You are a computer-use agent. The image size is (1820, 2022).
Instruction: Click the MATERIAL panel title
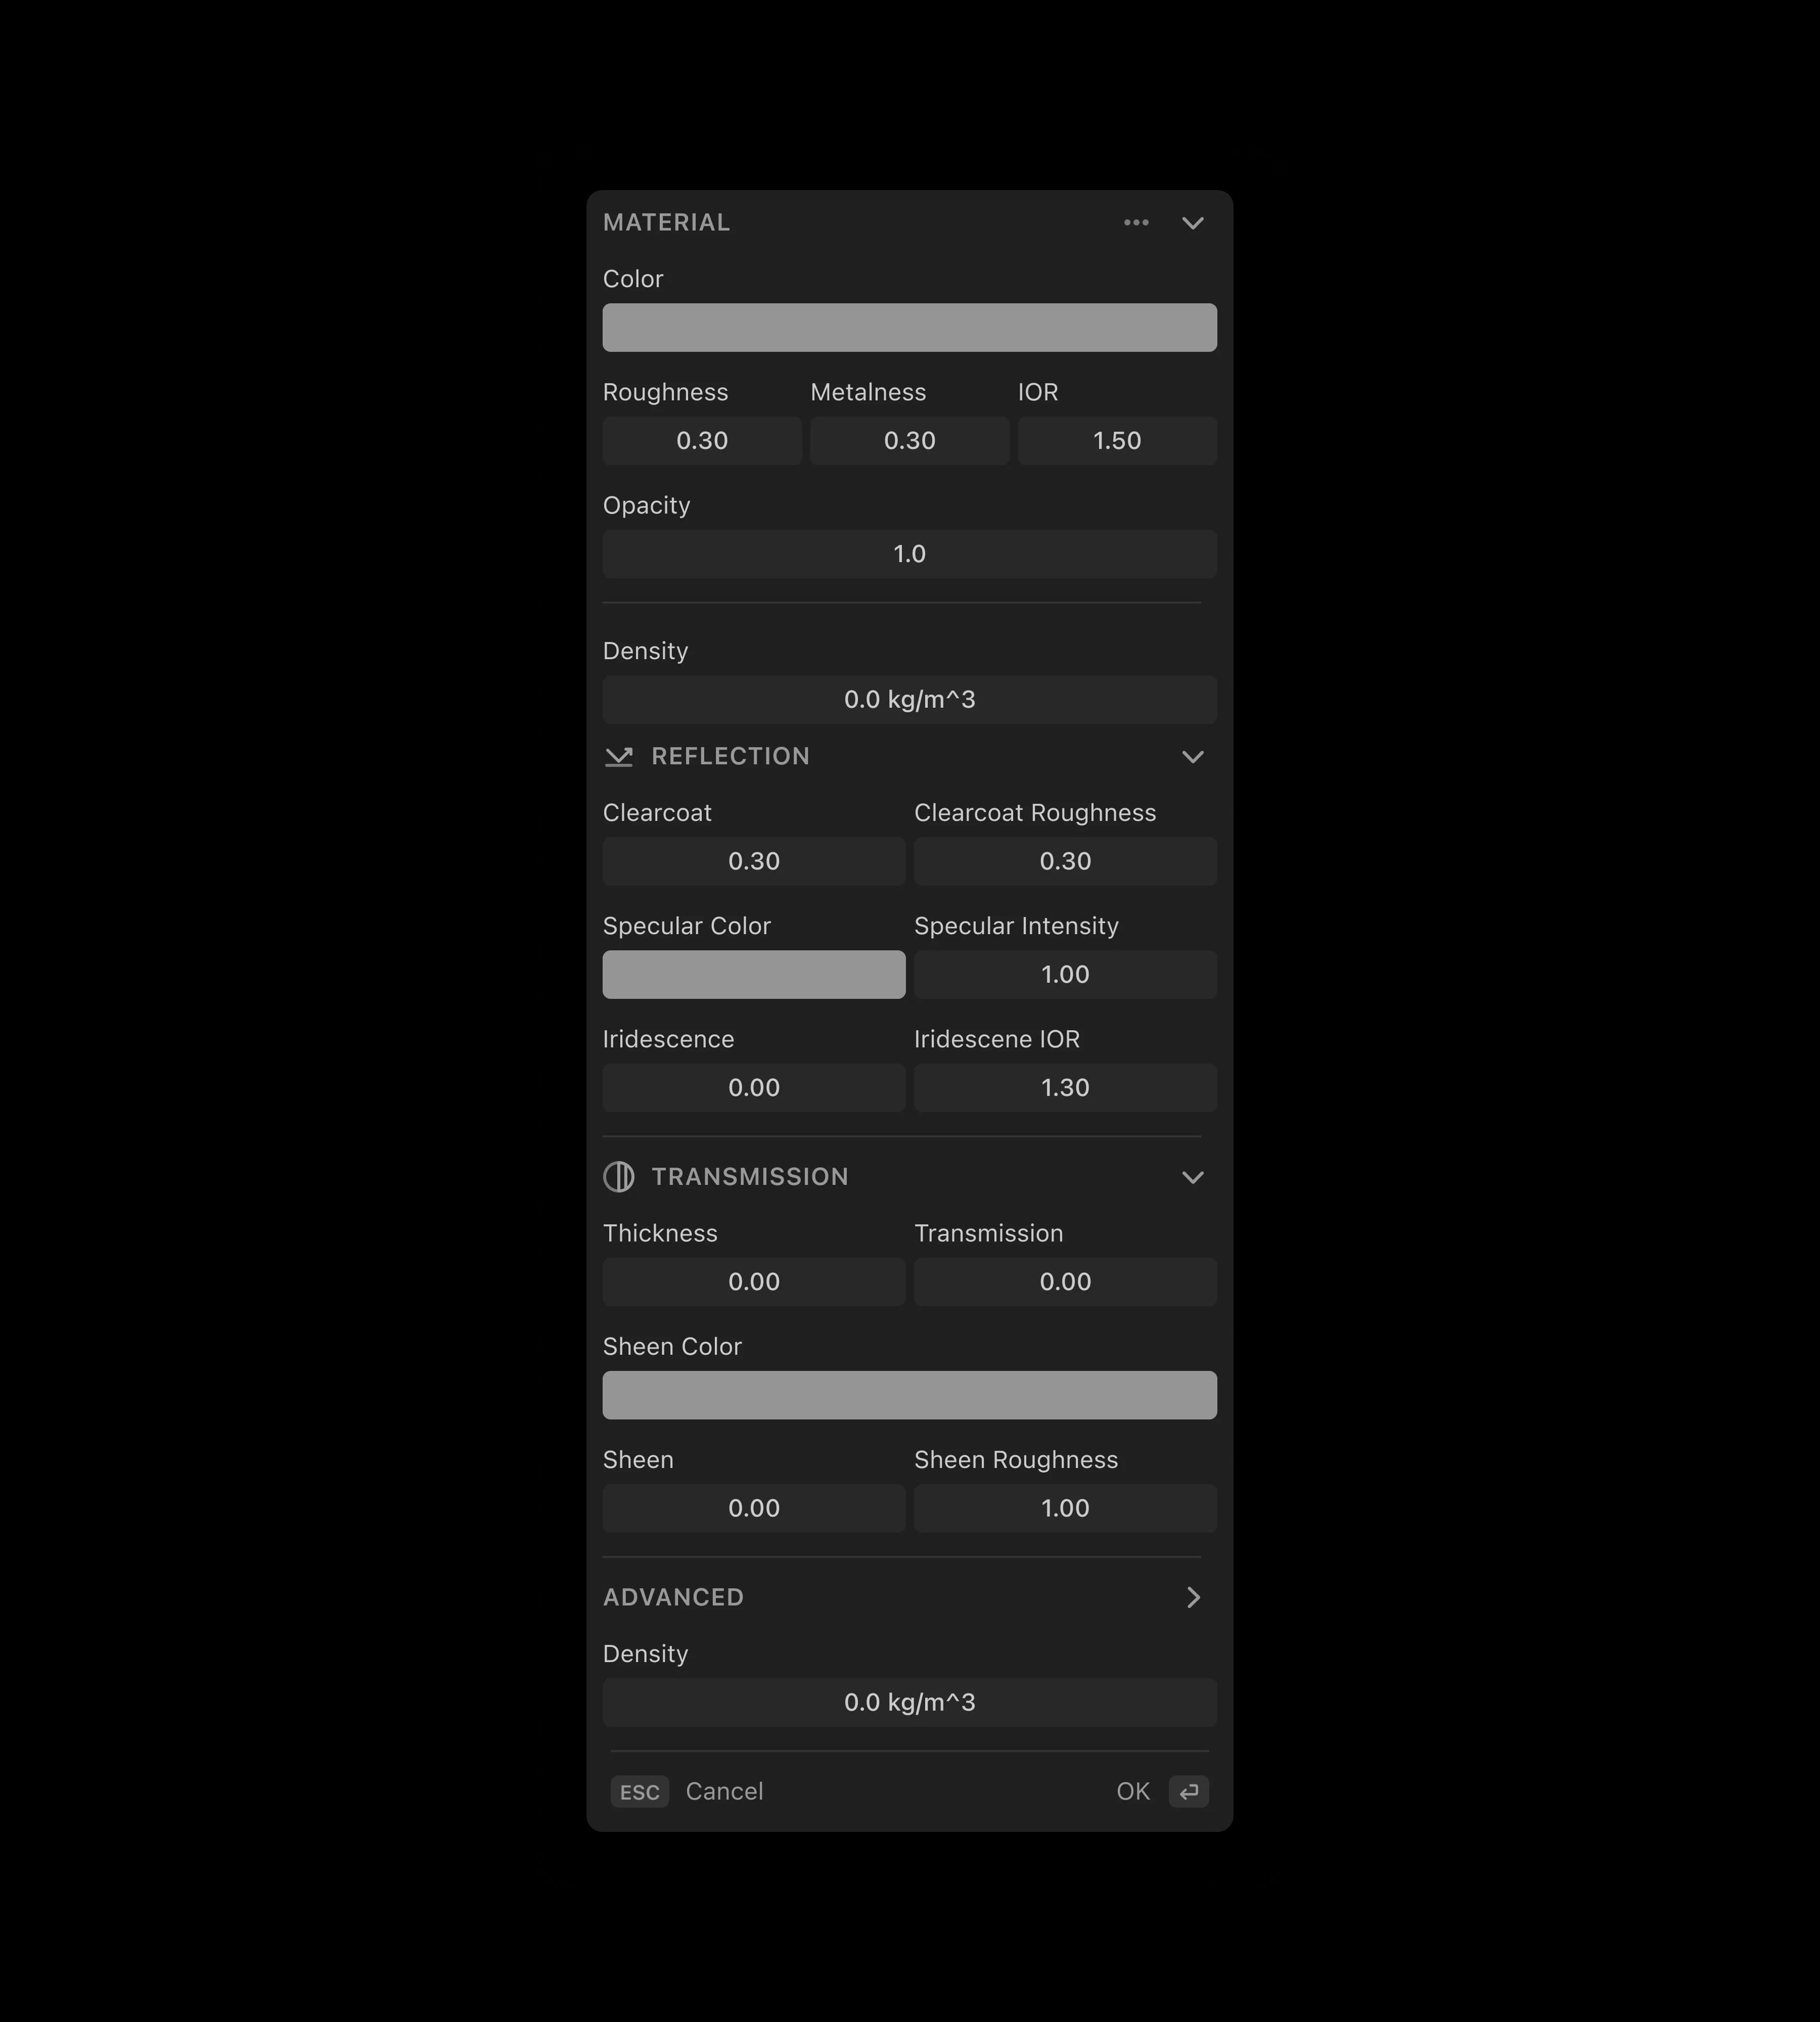point(666,223)
